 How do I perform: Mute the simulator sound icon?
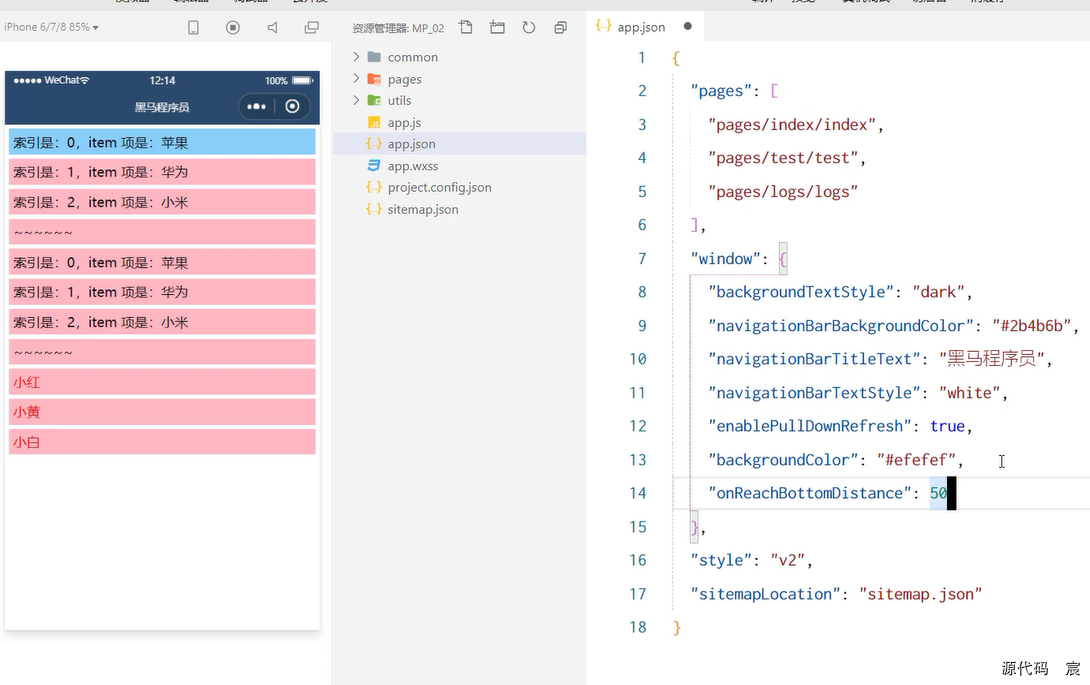click(x=272, y=27)
